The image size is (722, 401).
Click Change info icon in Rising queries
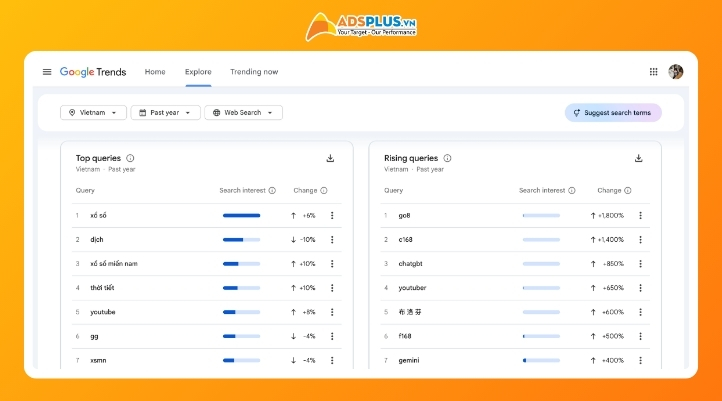(628, 191)
